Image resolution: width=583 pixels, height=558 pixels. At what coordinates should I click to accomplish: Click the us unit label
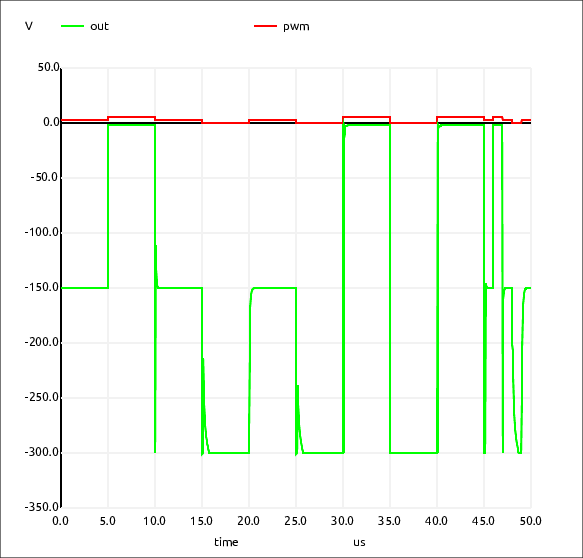(x=359, y=543)
